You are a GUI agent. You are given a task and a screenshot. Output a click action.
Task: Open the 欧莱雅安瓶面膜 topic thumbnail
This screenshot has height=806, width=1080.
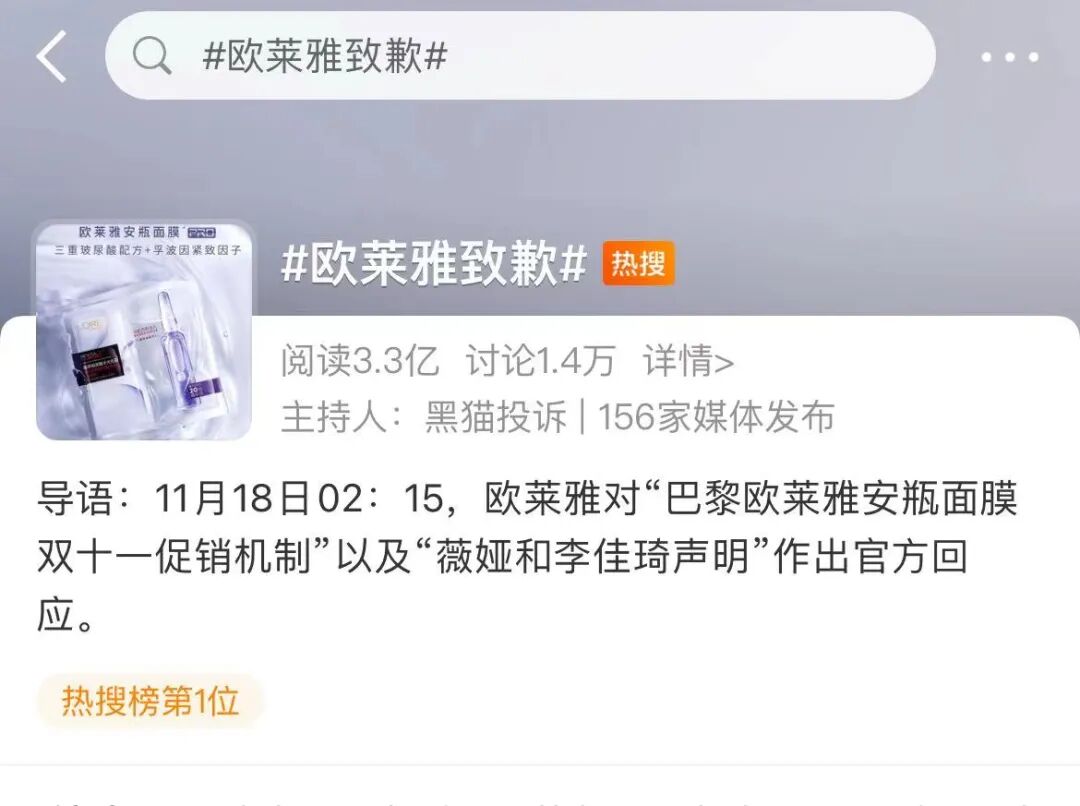tap(144, 330)
